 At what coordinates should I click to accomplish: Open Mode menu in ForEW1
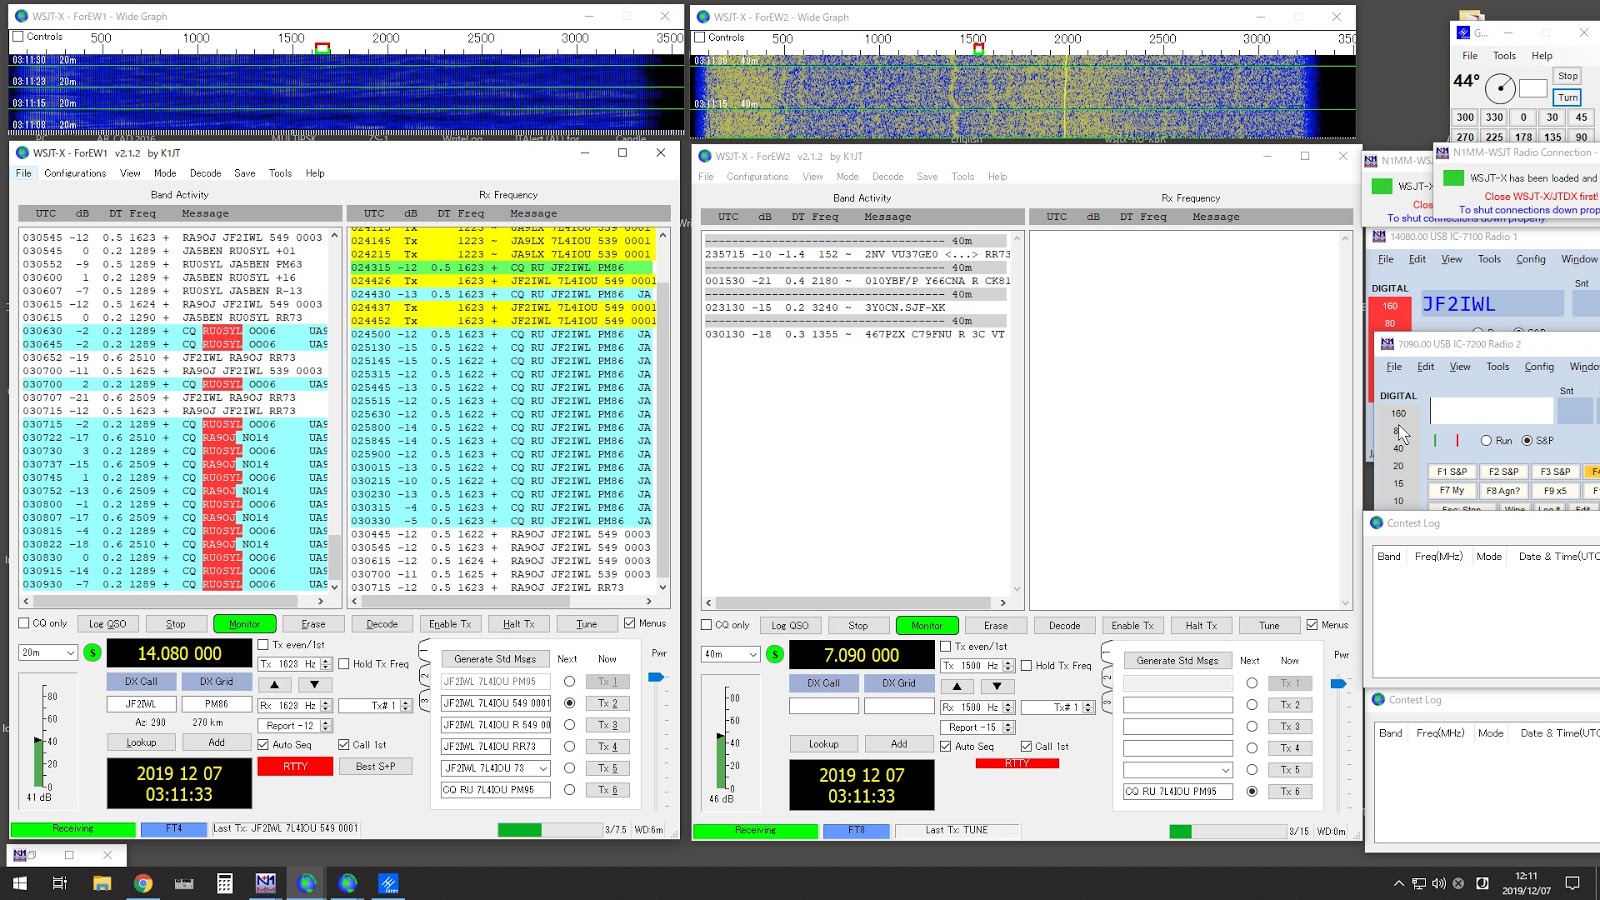(x=165, y=174)
